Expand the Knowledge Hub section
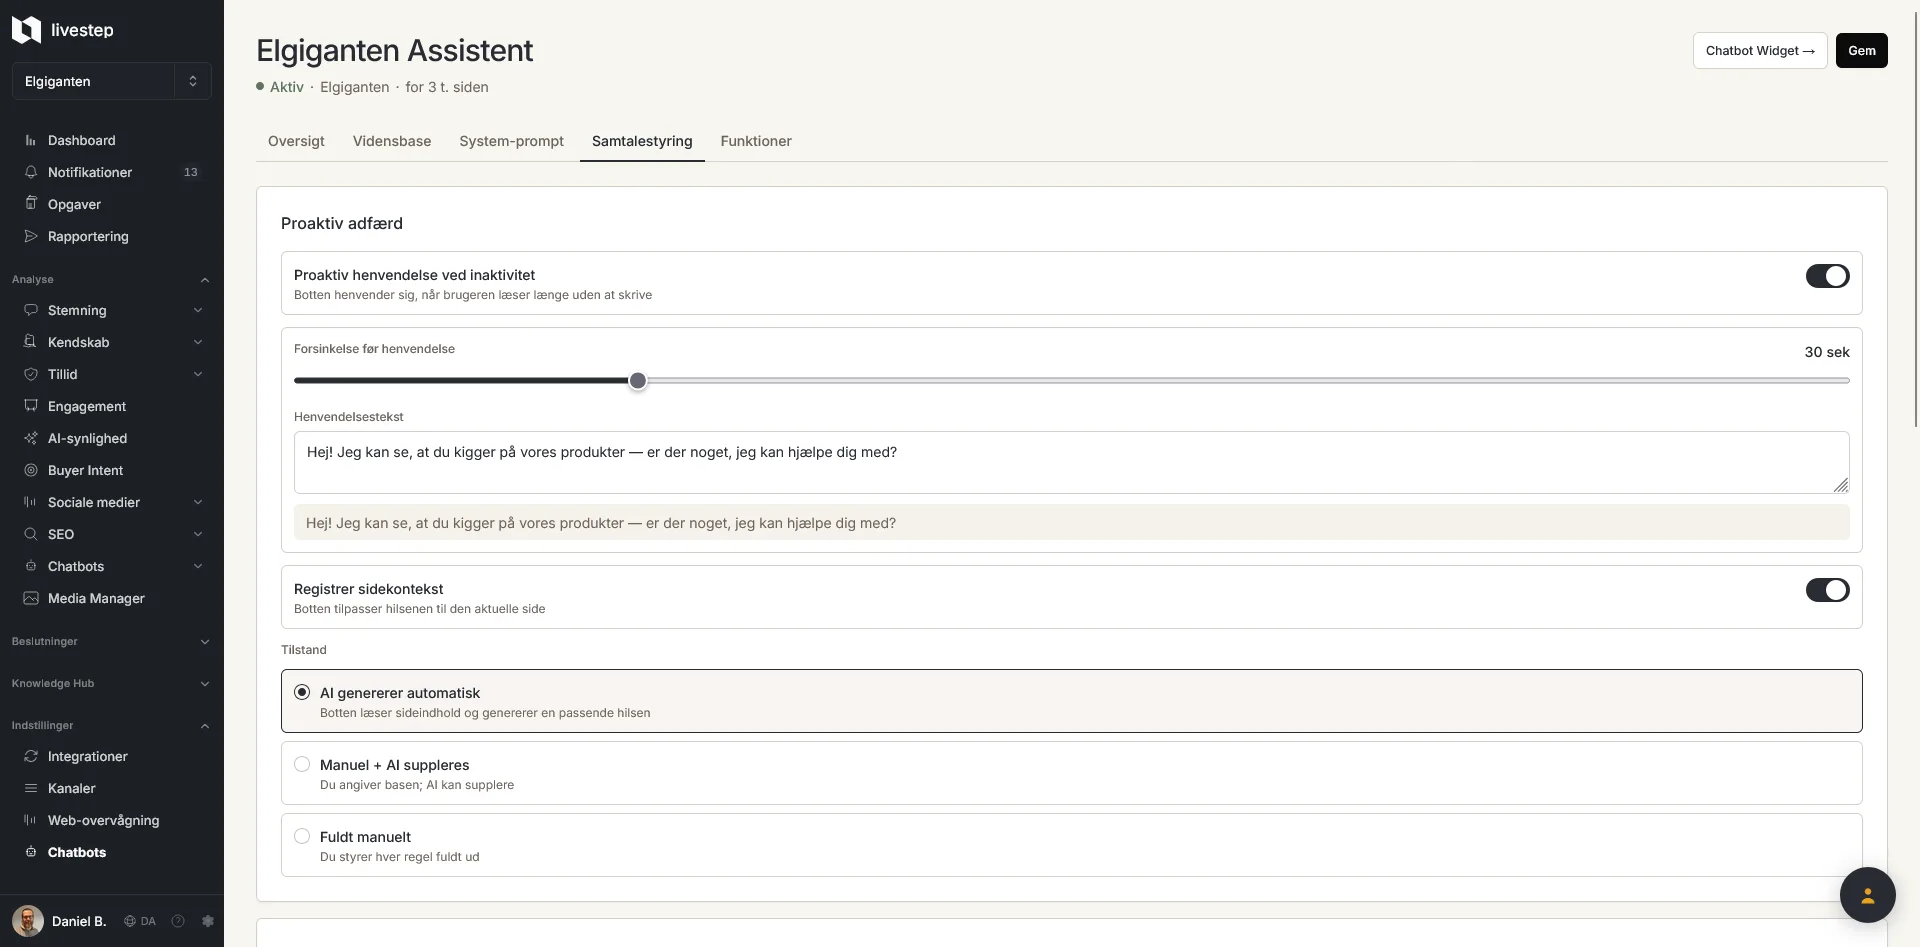The image size is (1920, 947). coord(112,683)
